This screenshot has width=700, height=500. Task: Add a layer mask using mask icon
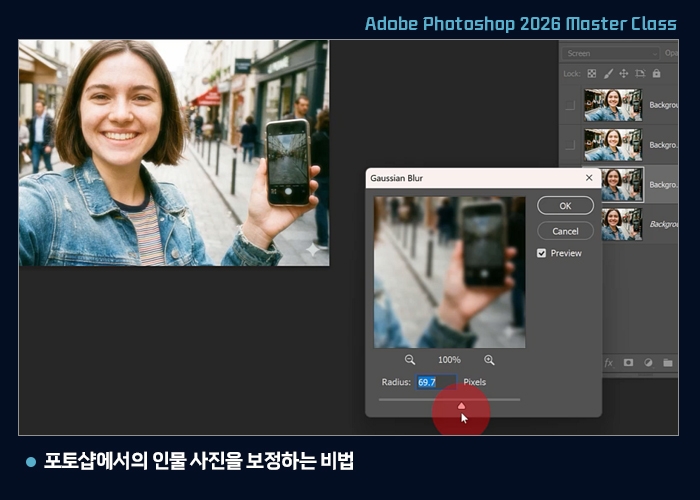(628, 362)
